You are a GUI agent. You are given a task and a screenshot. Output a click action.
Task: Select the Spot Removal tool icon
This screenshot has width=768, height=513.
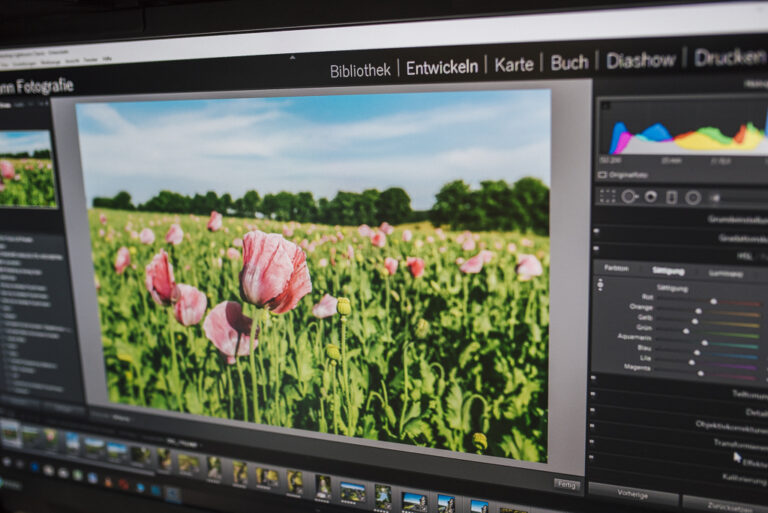coord(629,197)
